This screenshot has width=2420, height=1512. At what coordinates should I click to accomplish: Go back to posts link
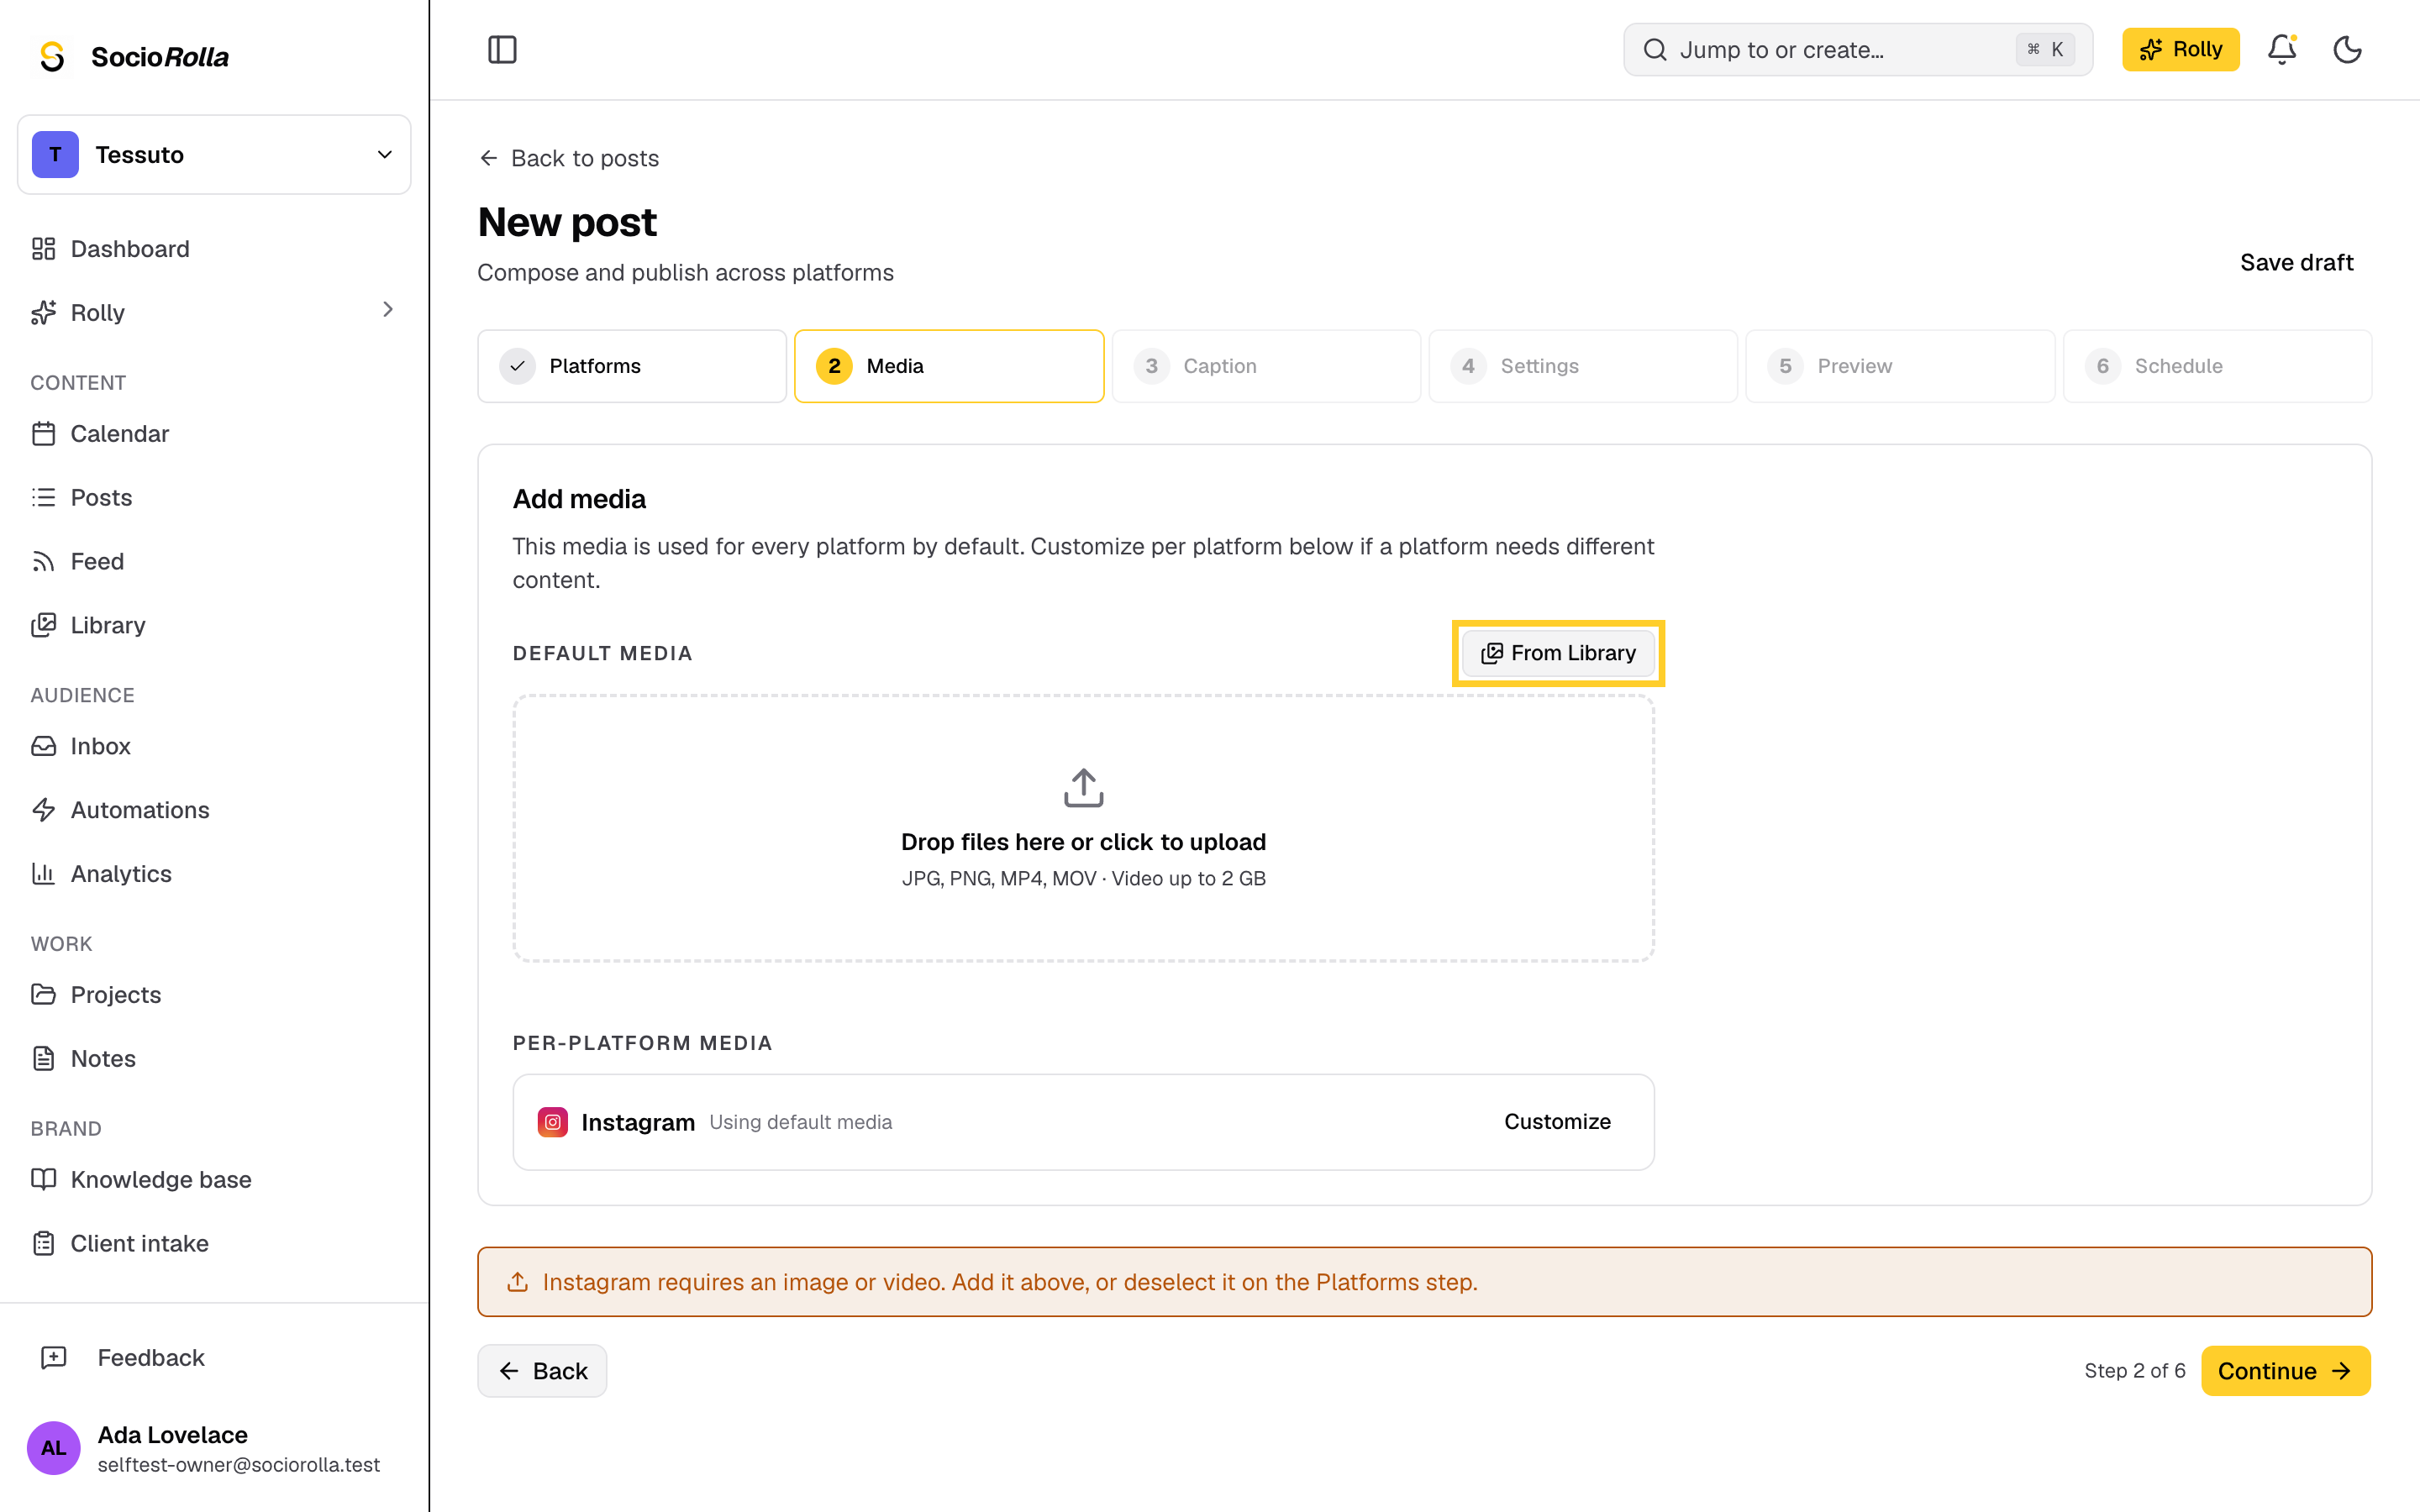[569, 158]
